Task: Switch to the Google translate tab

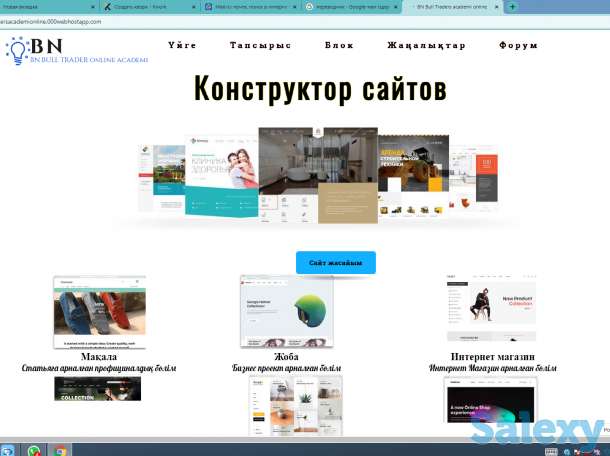Action: [352, 7]
